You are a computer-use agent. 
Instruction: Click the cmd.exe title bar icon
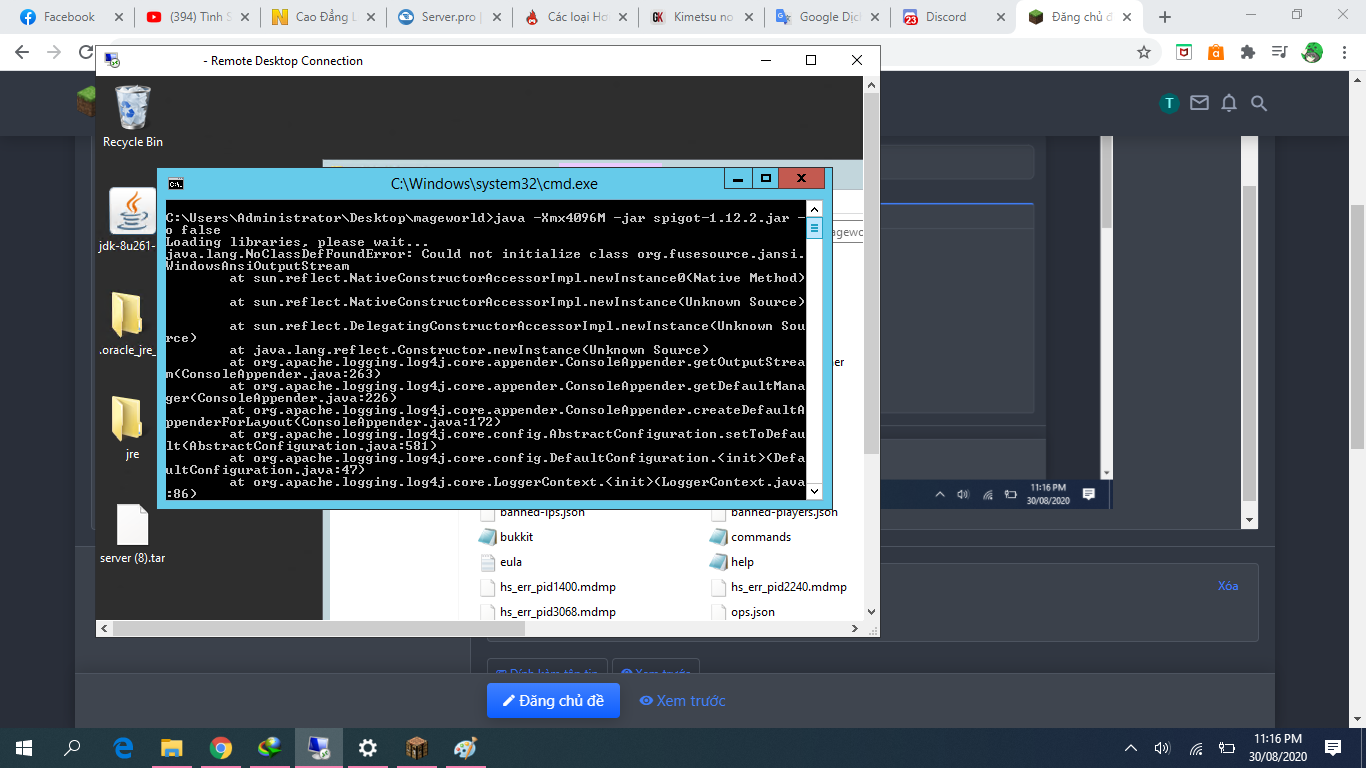click(x=176, y=183)
